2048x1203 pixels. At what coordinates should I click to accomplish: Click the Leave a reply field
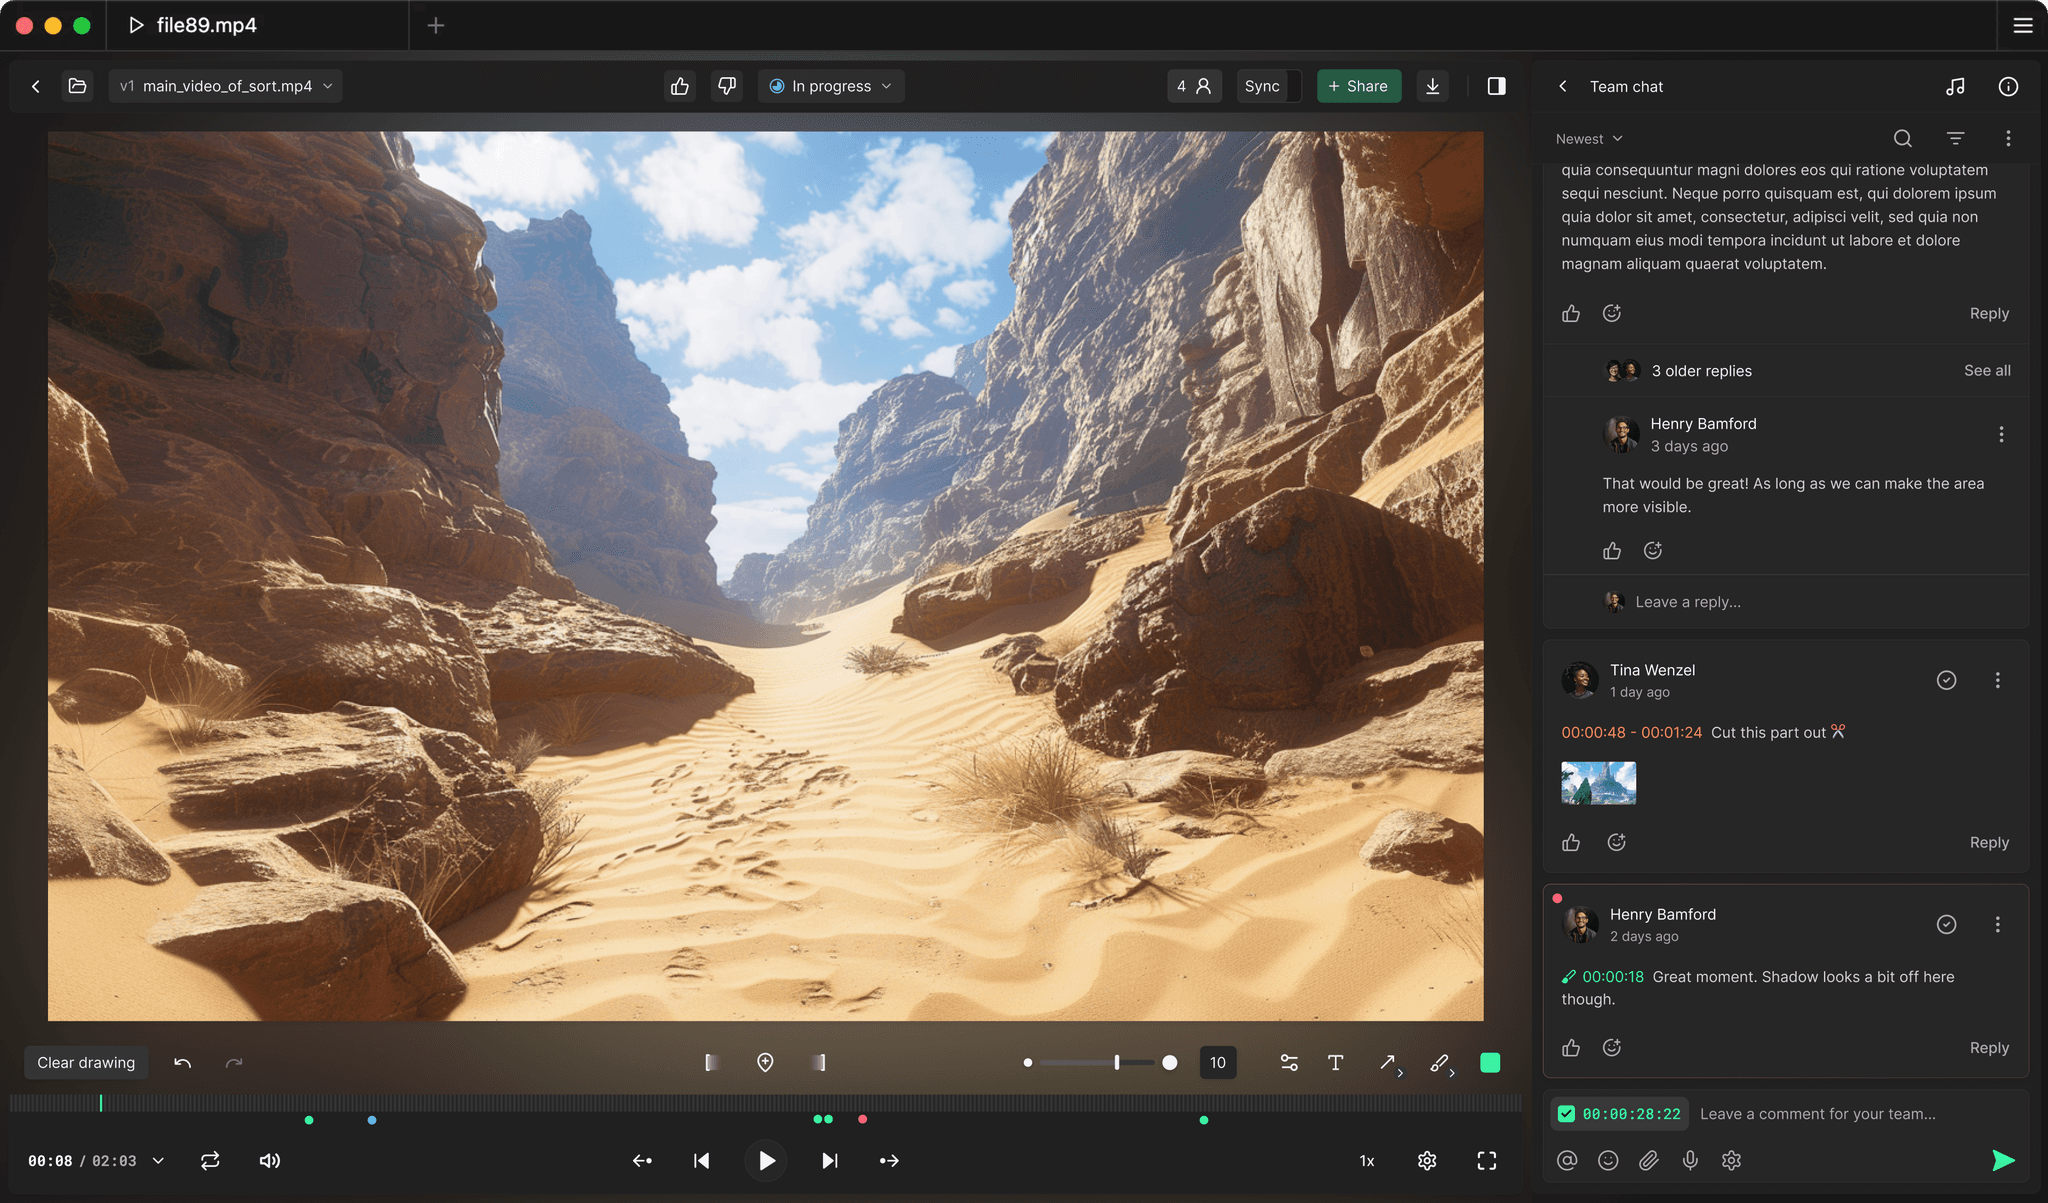tap(1687, 602)
